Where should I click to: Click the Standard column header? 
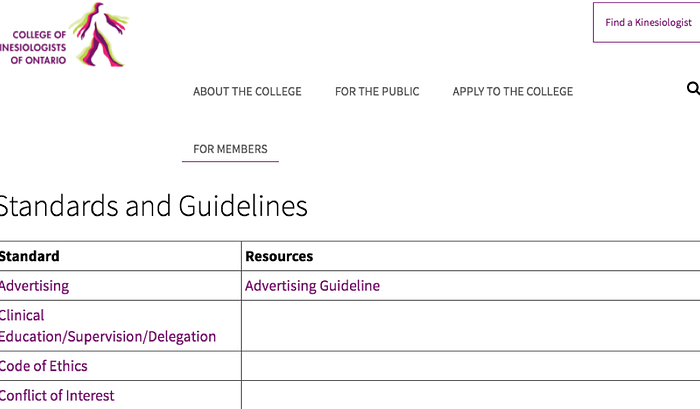coord(29,257)
